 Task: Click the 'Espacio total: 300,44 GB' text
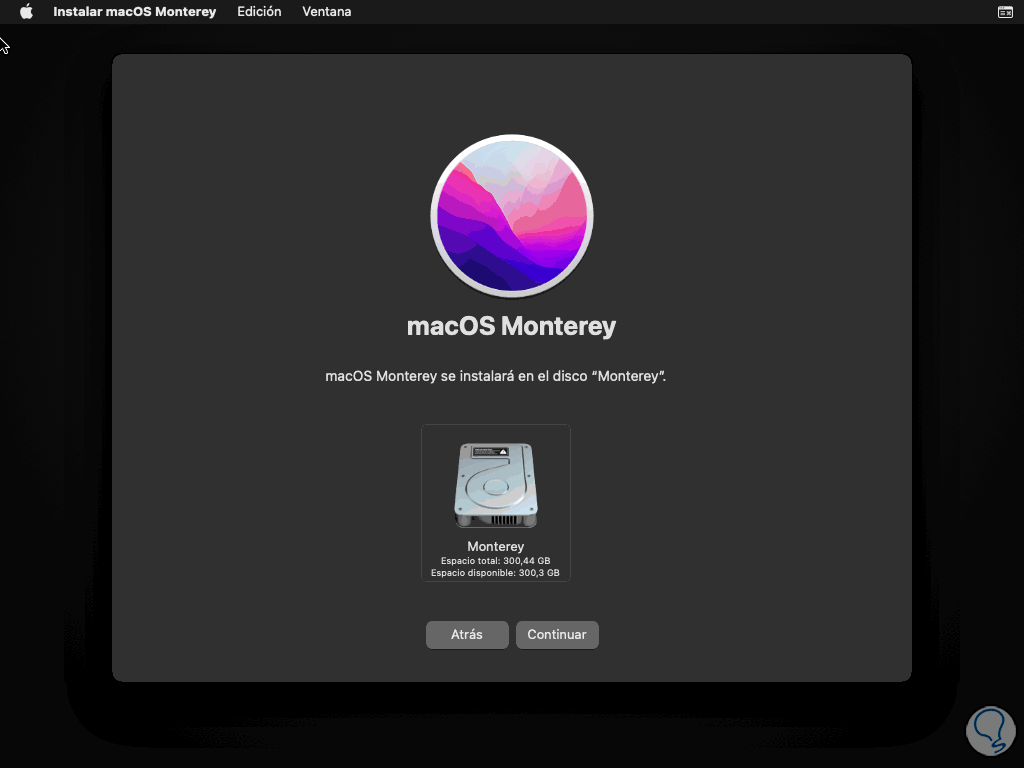tap(496, 560)
